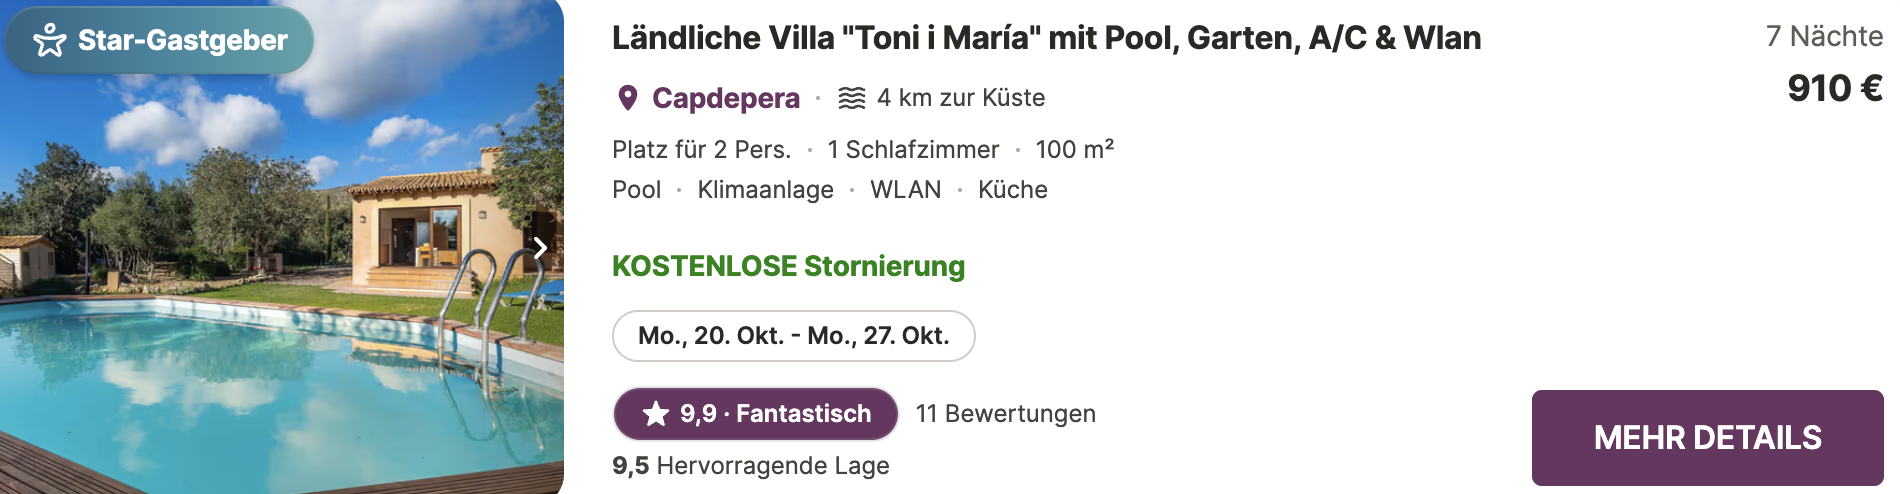1900x494 pixels.
Task: Click the waves icon for coast distance
Action: [852, 98]
